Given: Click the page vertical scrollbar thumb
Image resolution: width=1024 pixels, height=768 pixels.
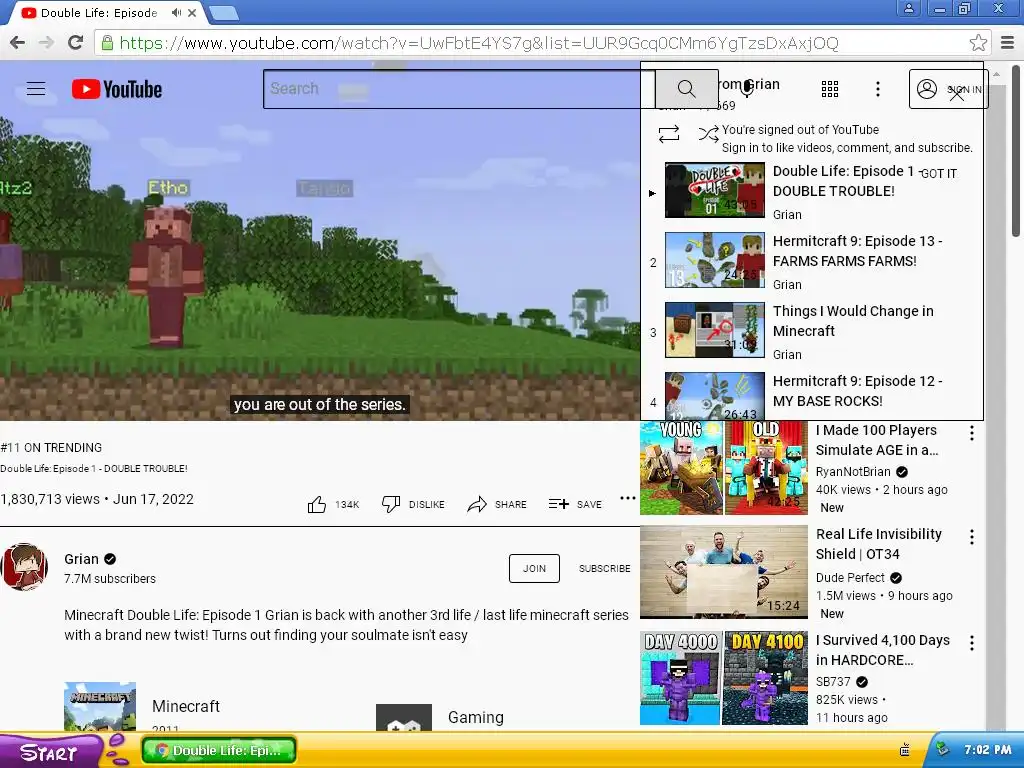Looking at the screenshot, I should [1016, 150].
